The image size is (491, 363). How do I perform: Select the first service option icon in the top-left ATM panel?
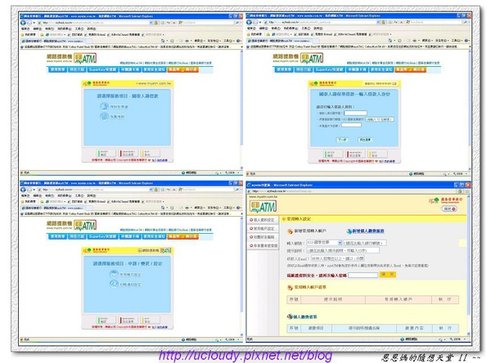point(104,106)
